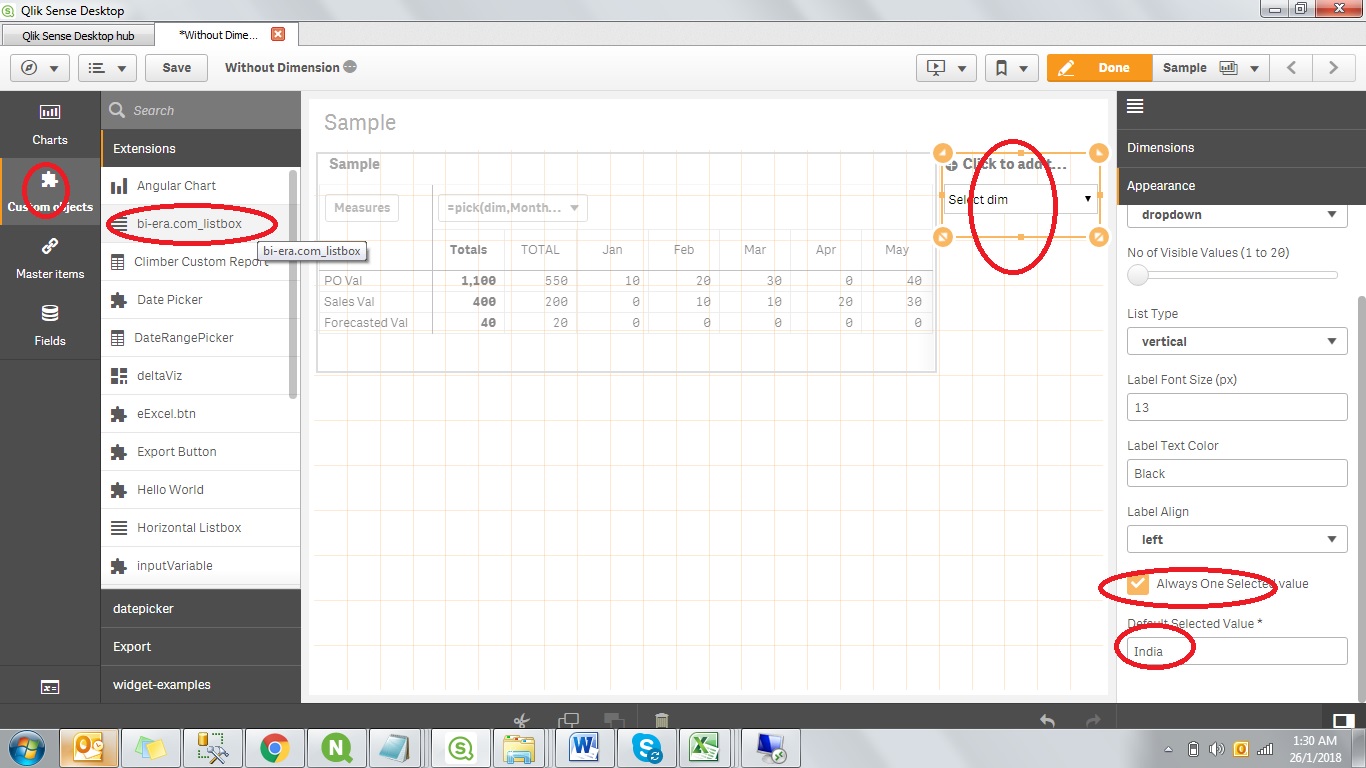This screenshot has width=1366, height=768.
Task: Collapse the Appearance properties section
Action: [x=1241, y=186]
